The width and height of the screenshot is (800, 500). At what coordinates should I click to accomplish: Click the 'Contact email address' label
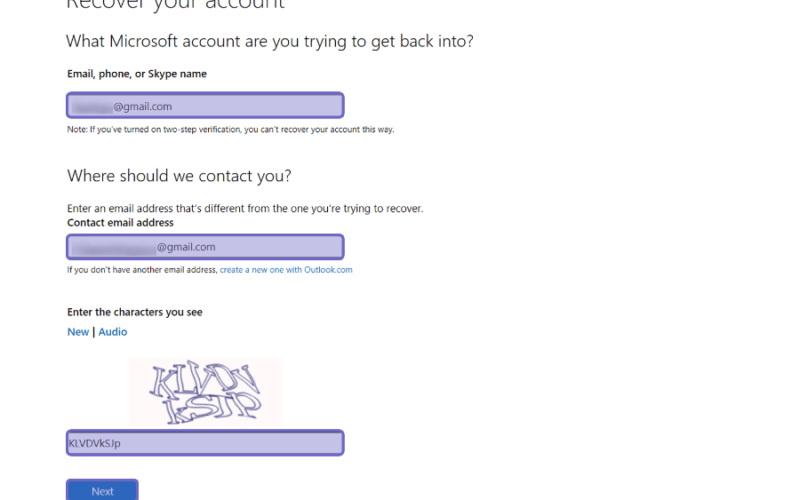120,223
